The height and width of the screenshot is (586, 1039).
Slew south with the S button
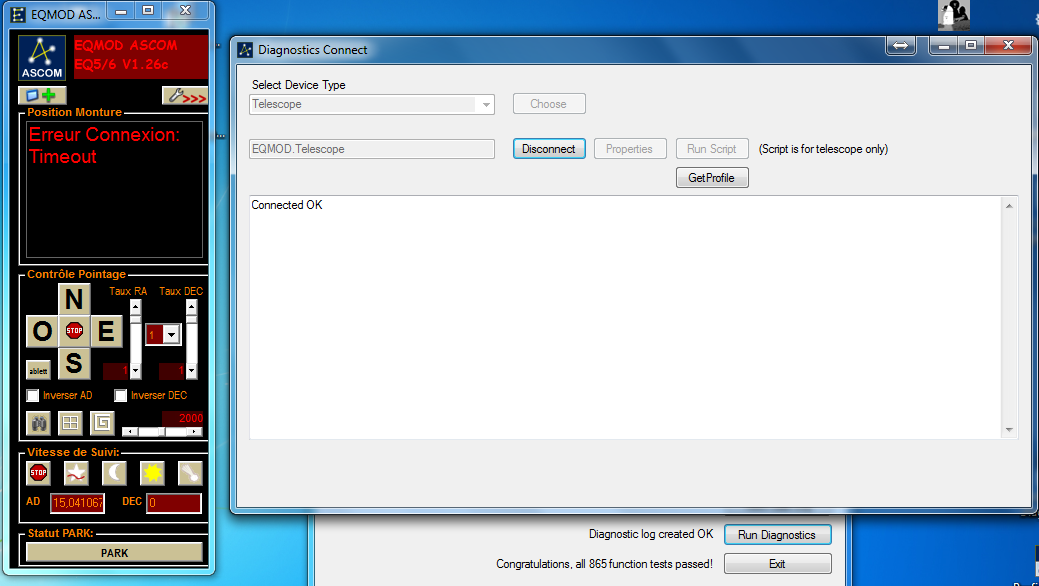(74, 363)
